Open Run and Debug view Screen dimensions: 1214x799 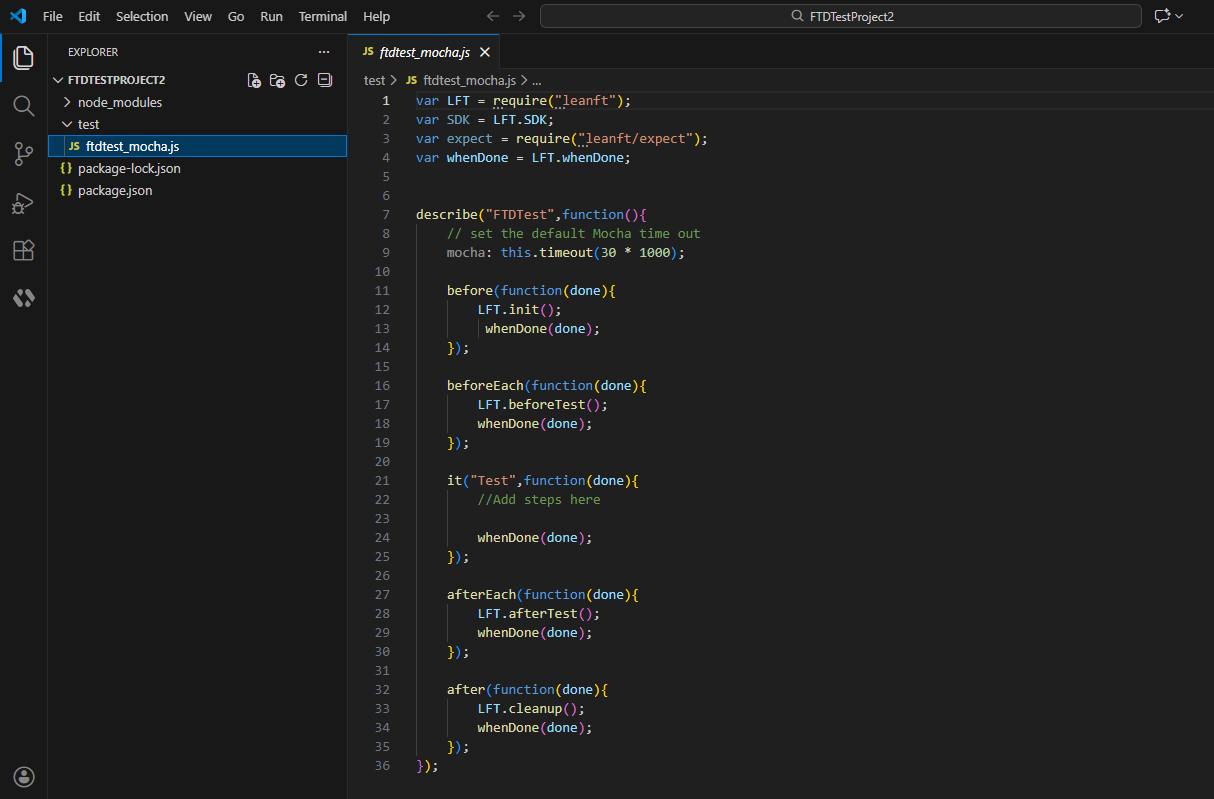tap(23, 203)
